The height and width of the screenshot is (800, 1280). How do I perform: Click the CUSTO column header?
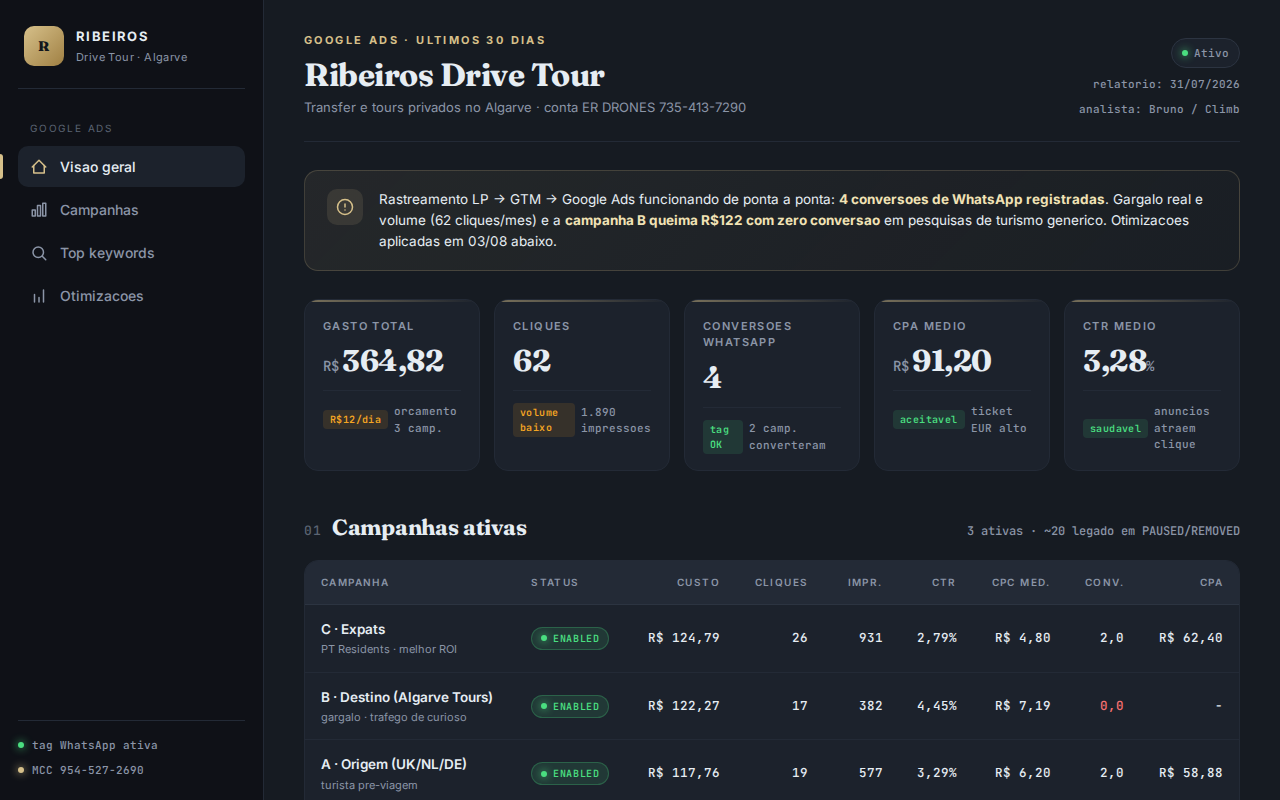point(698,583)
